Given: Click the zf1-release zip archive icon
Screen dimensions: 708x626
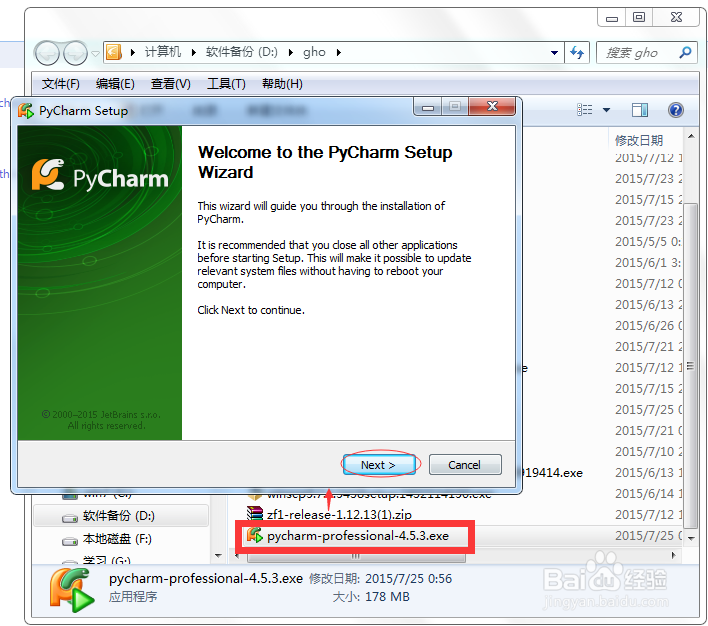Looking at the screenshot, I should [x=255, y=514].
